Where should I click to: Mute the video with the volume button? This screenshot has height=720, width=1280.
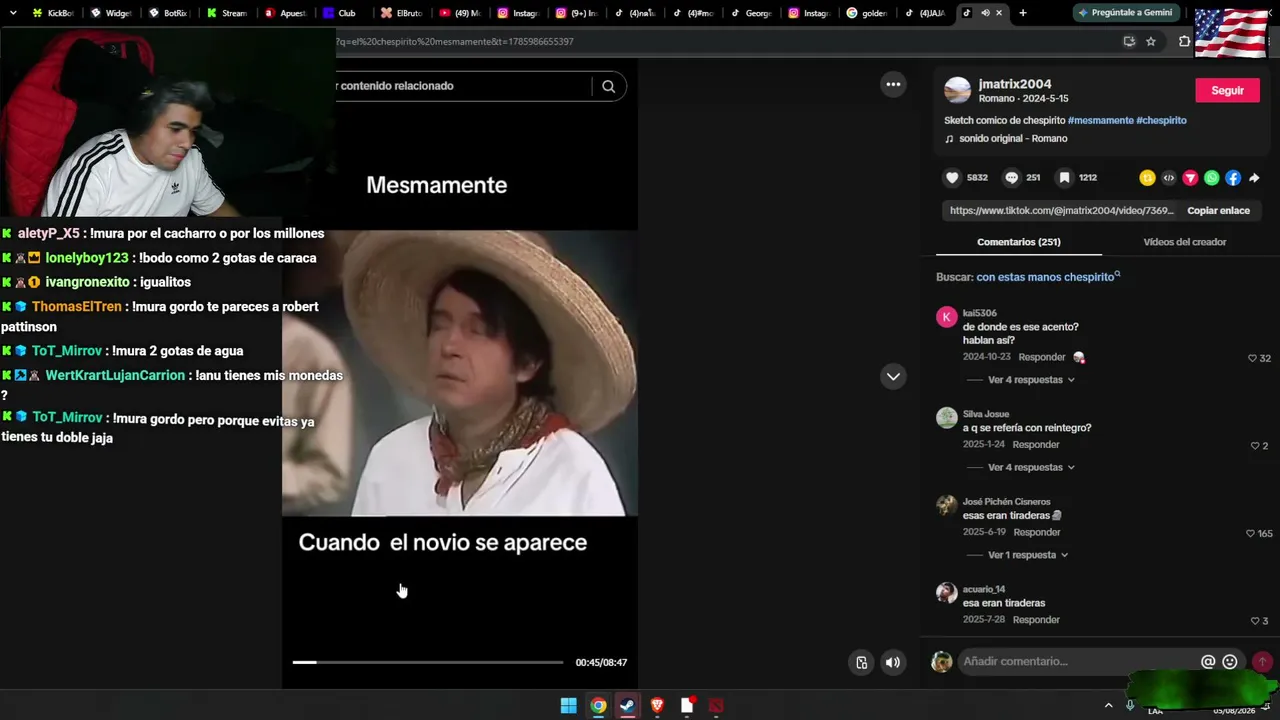tap(893, 662)
